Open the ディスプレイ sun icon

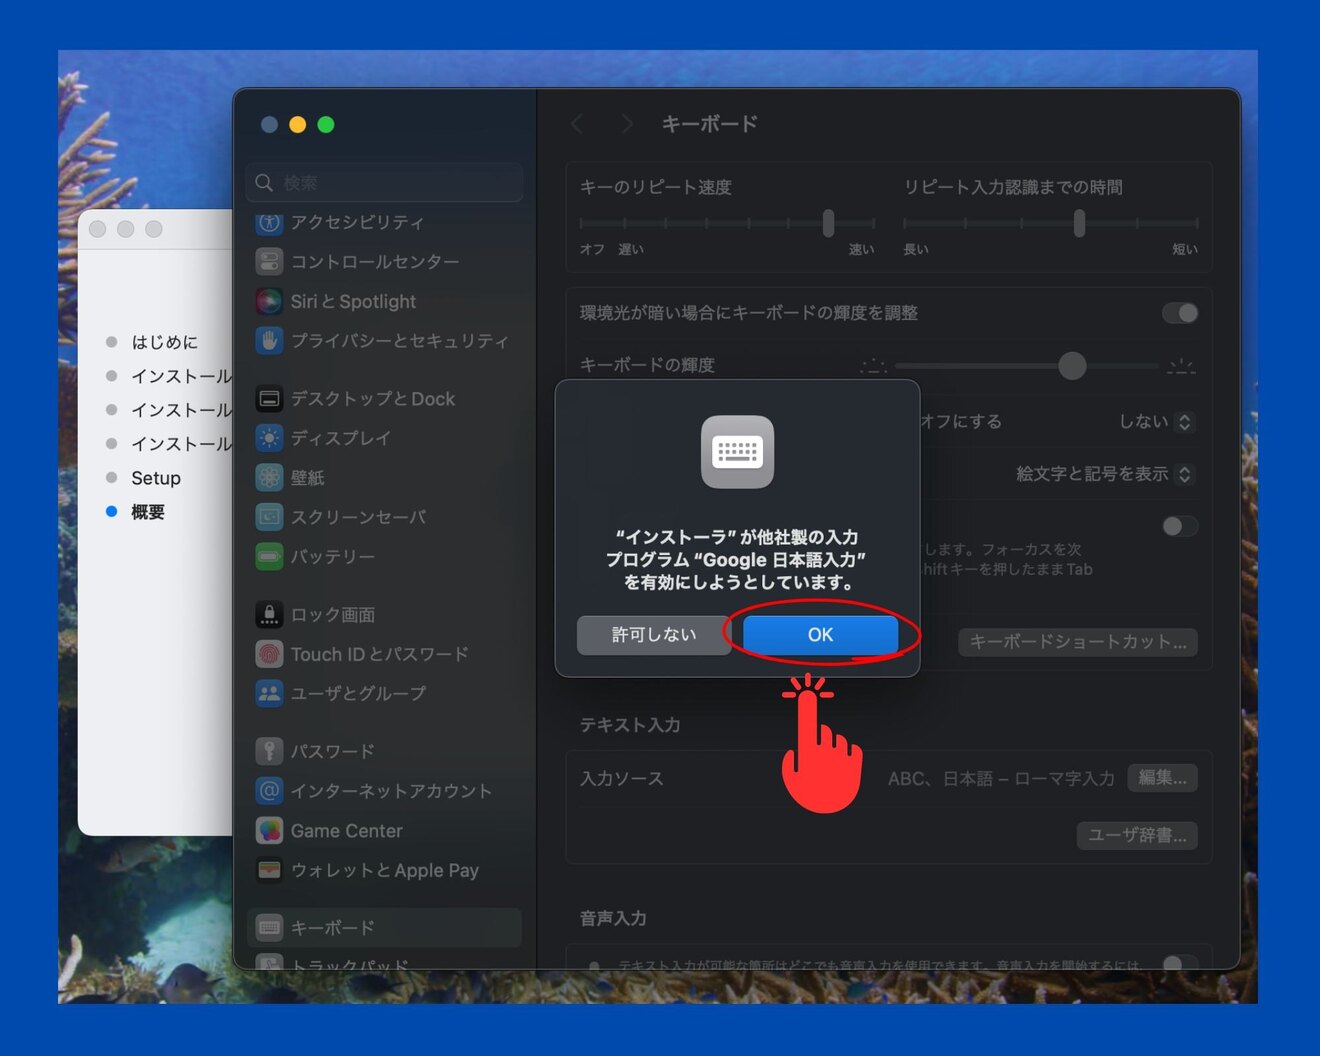coord(269,438)
